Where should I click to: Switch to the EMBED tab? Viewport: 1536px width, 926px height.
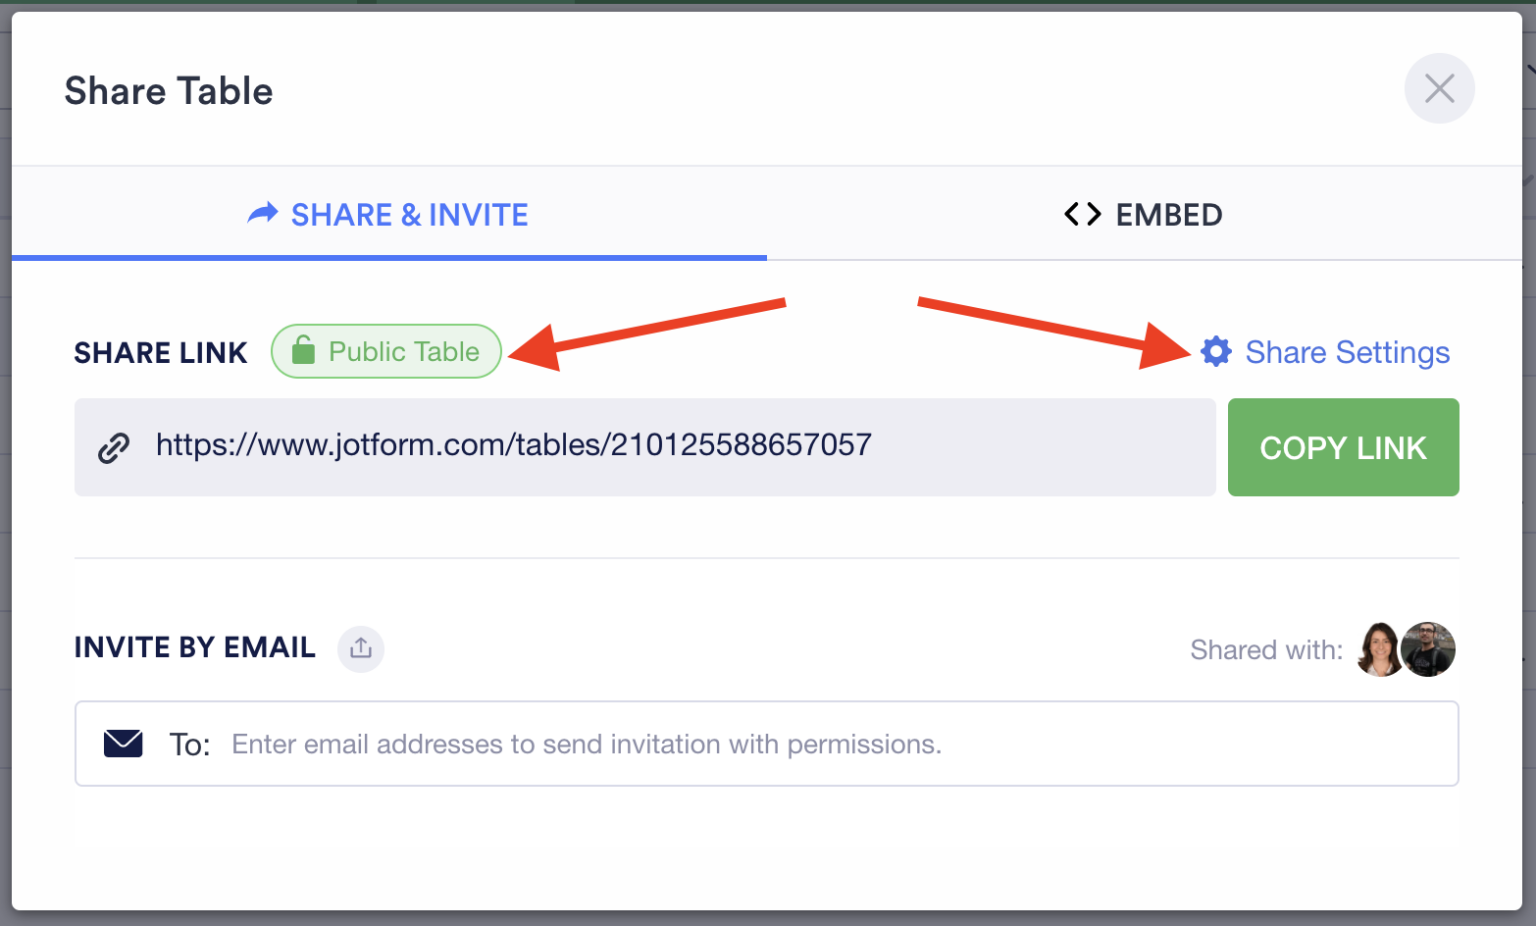click(x=1143, y=214)
